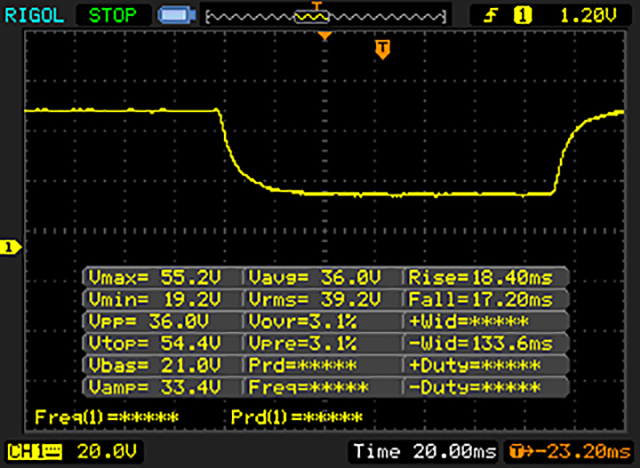Click the Prd(1)=***** readout below the table
Image resolution: width=640 pixels, height=468 pixels.
(297, 417)
